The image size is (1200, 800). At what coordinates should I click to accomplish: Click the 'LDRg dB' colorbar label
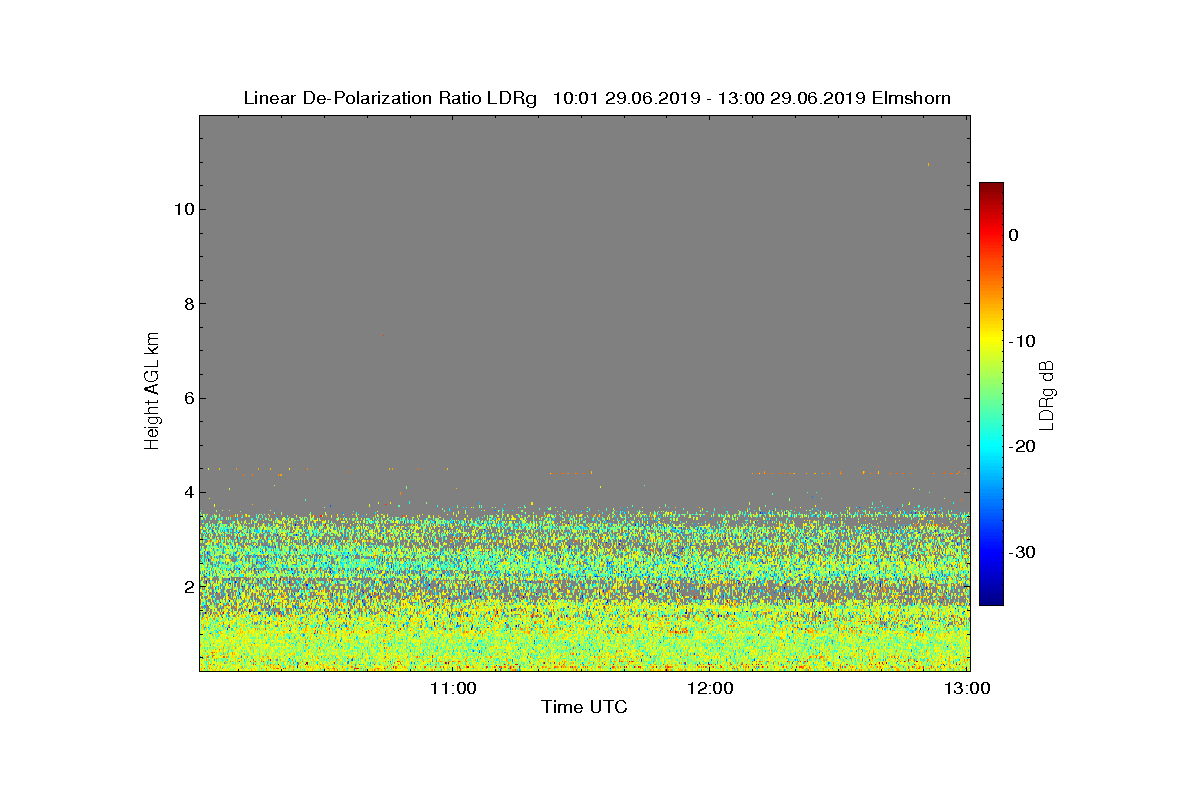[x=1047, y=394]
